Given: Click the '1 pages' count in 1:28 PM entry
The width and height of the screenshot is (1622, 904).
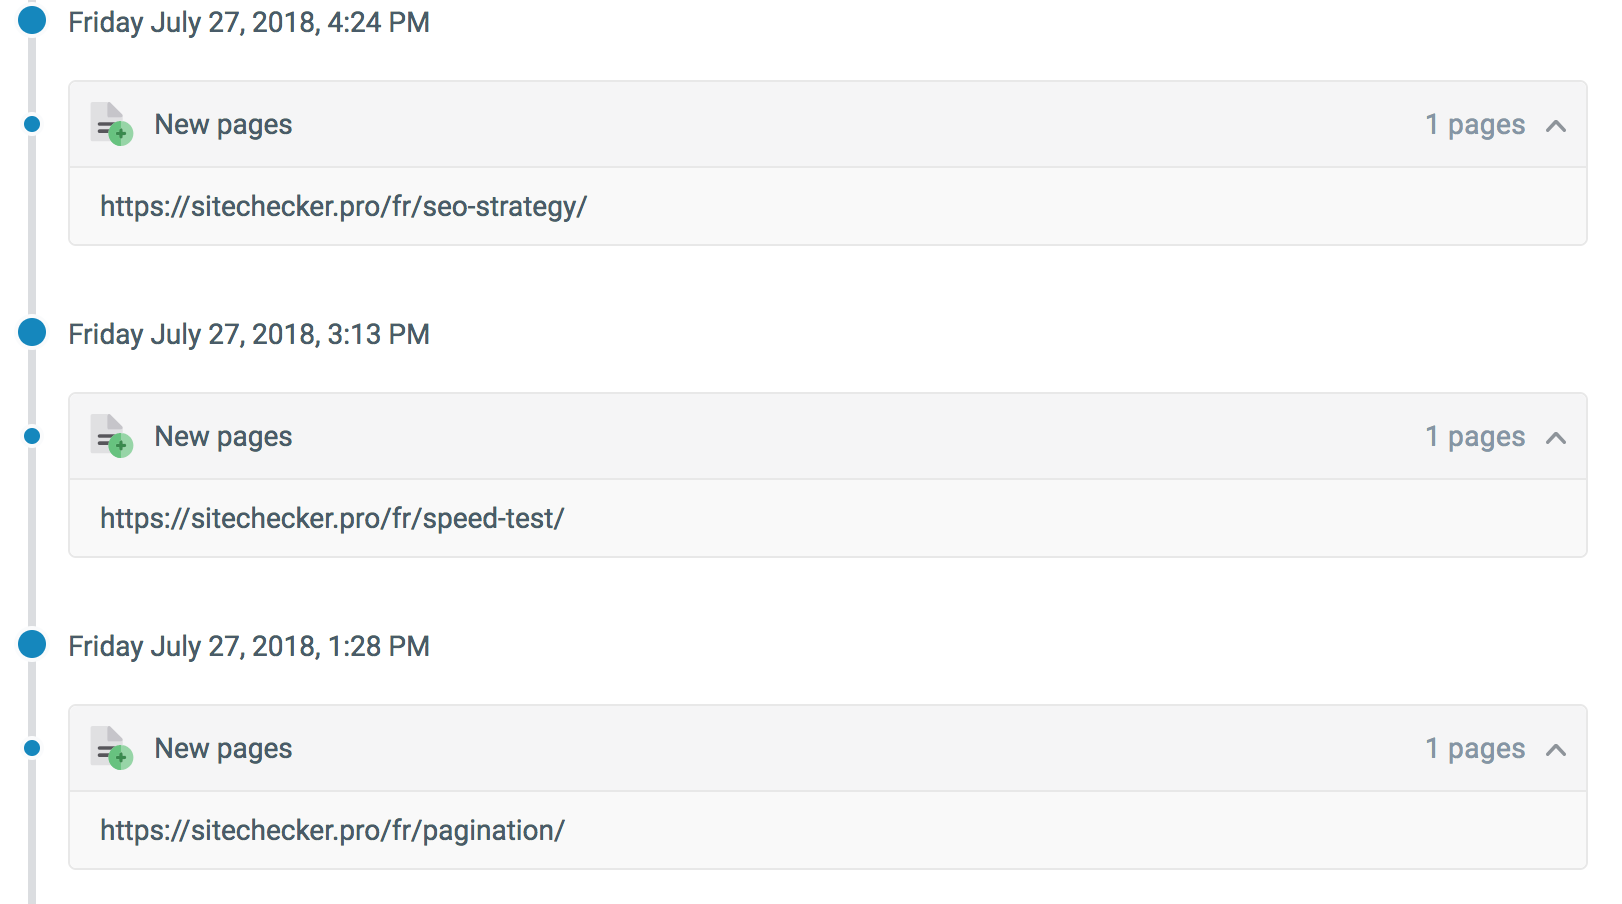Looking at the screenshot, I should click(x=1475, y=749).
